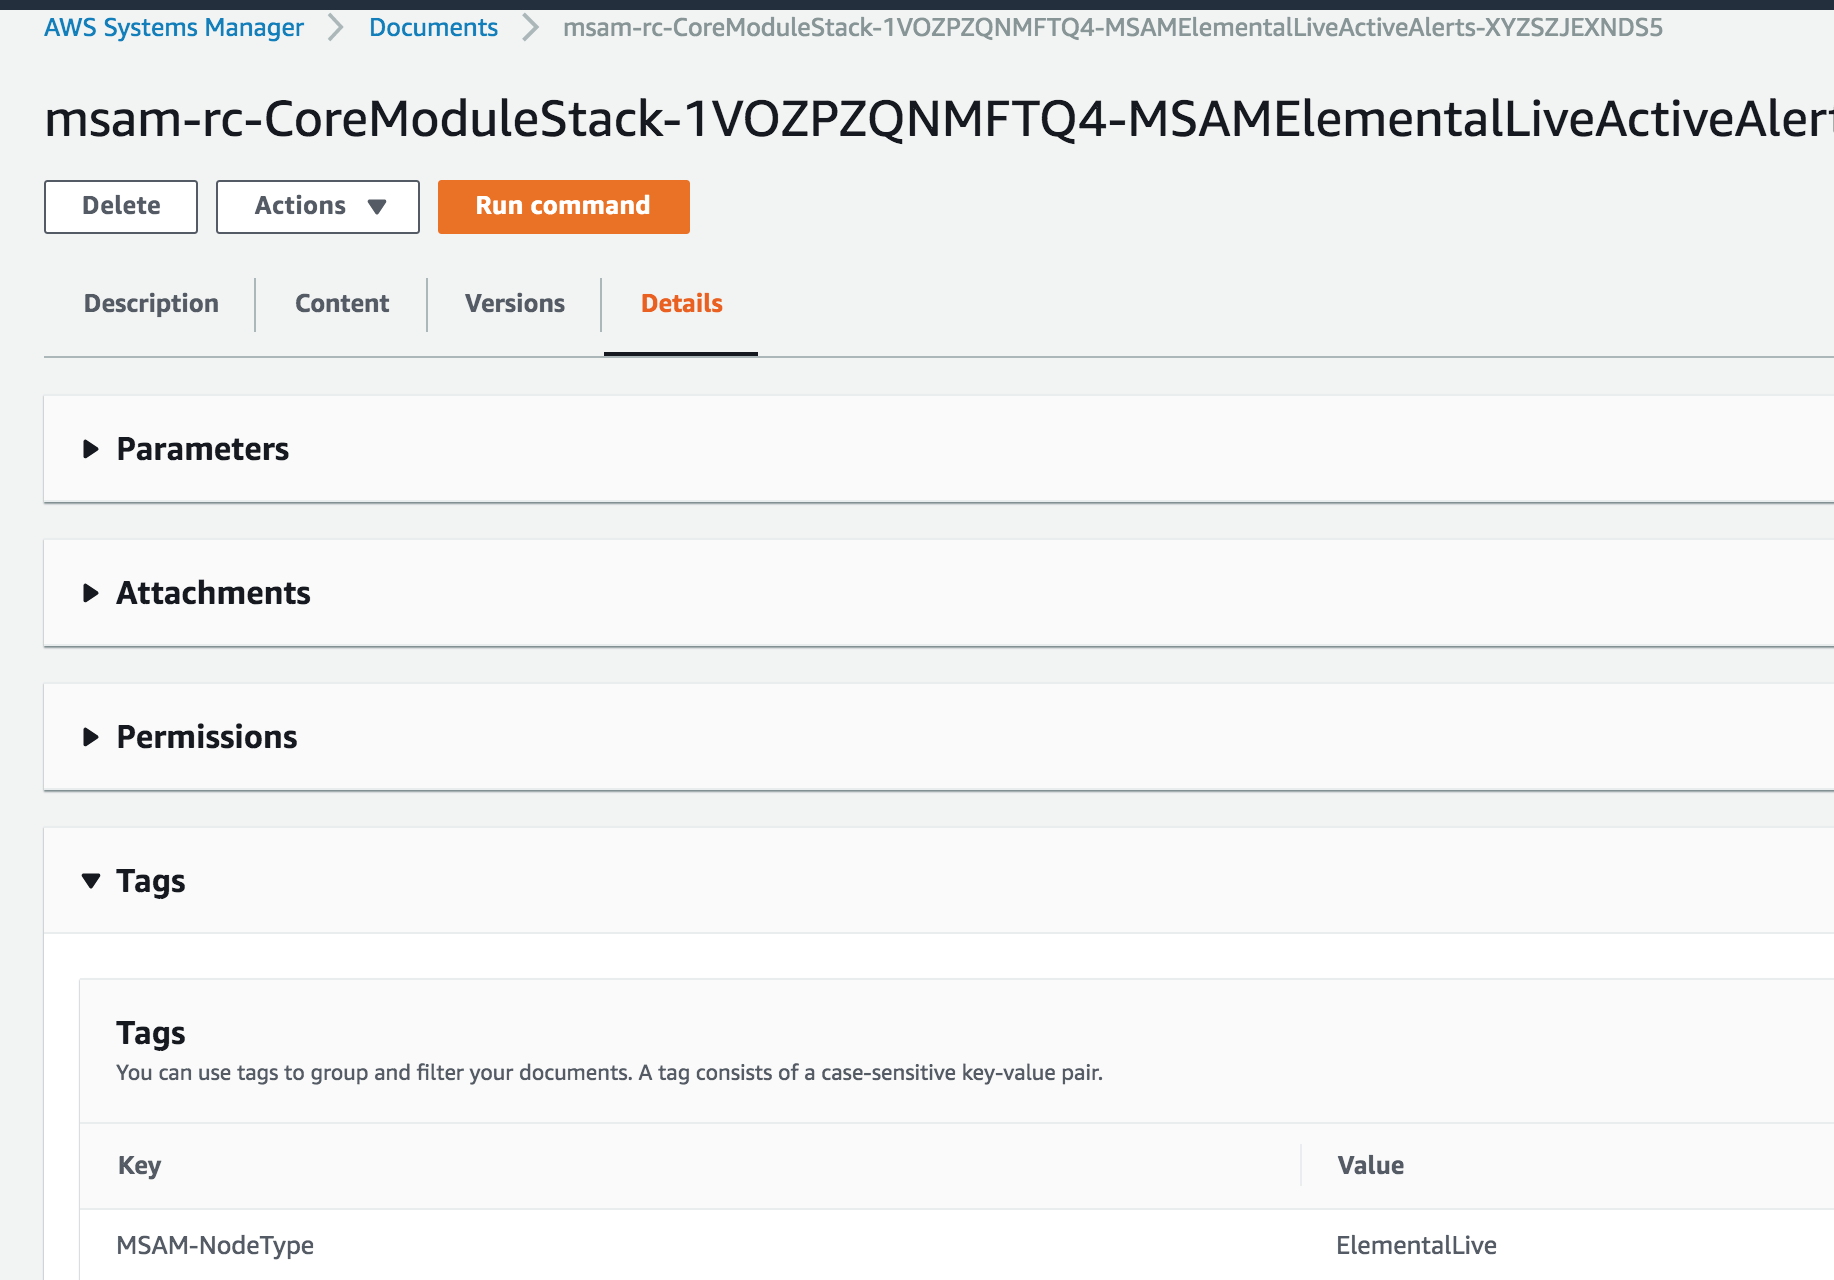Open the AWS Systems Manager breadcrumb link

[174, 27]
